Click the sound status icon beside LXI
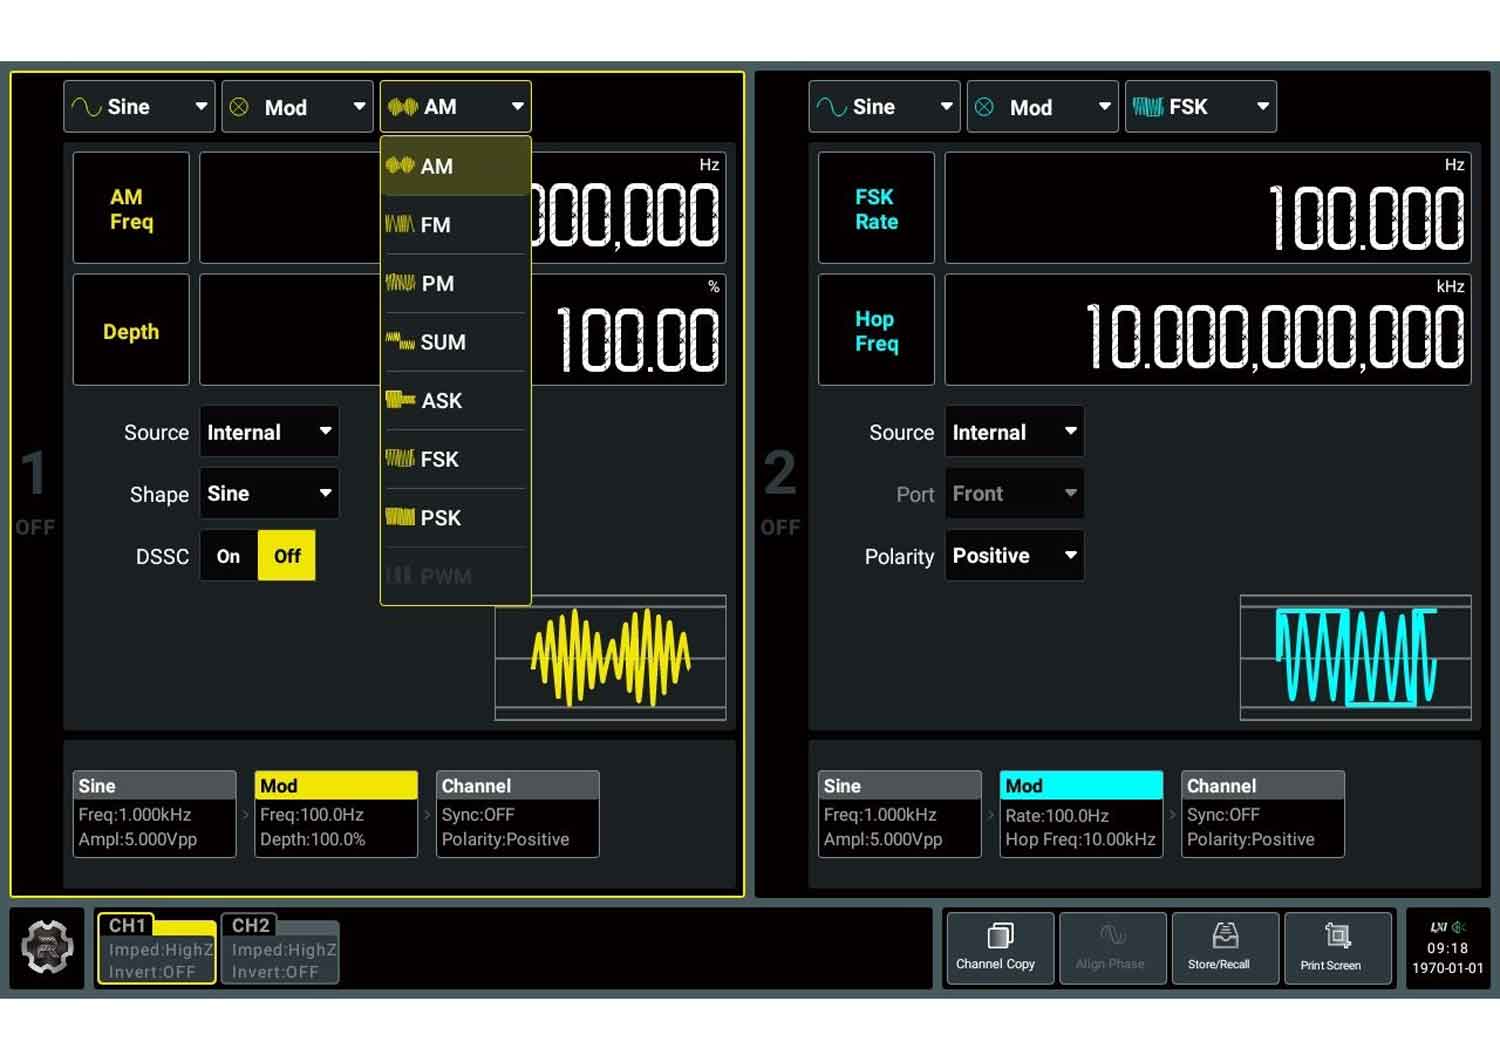This screenshot has width=1500, height=1060. [1460, 927]
